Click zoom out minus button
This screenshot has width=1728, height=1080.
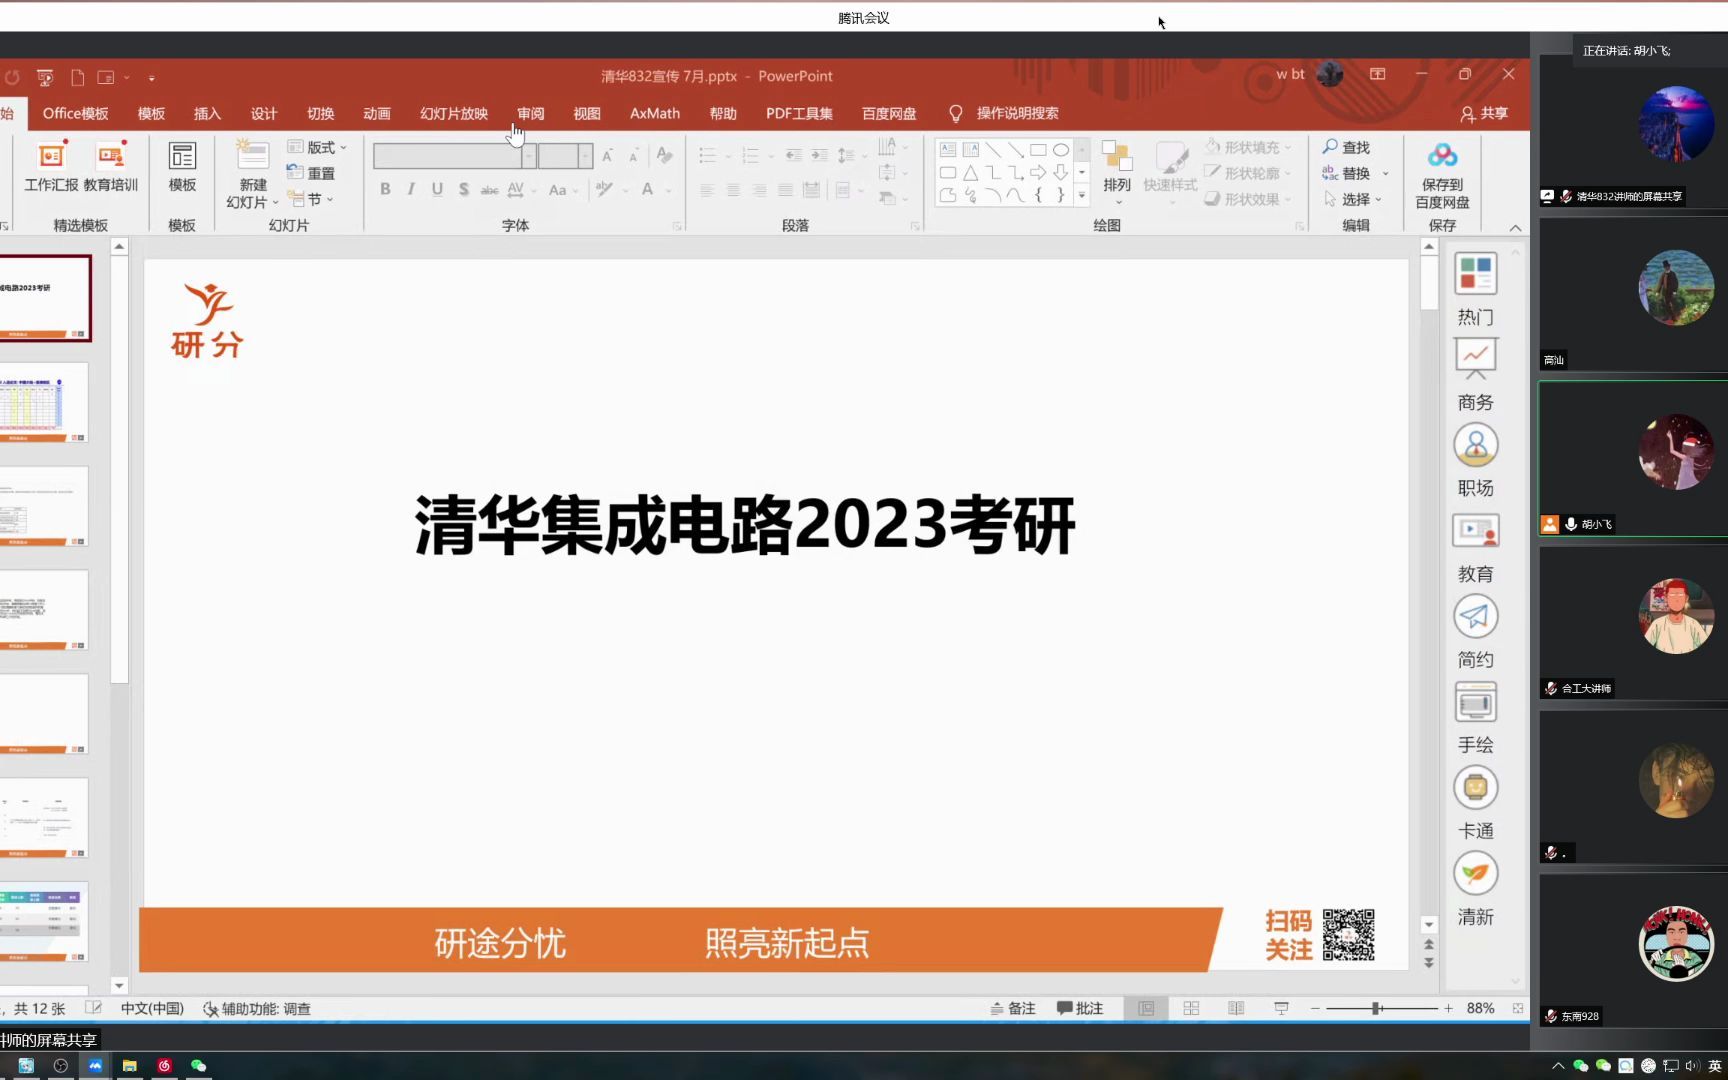tap(1315, 1008)
